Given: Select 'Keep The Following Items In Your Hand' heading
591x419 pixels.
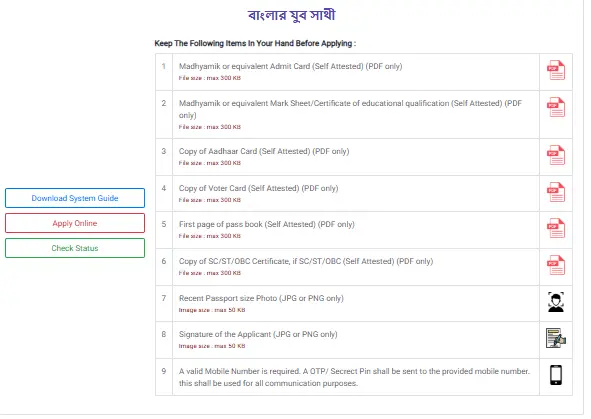Looking at the screenshot, I should tap(255, 43).
